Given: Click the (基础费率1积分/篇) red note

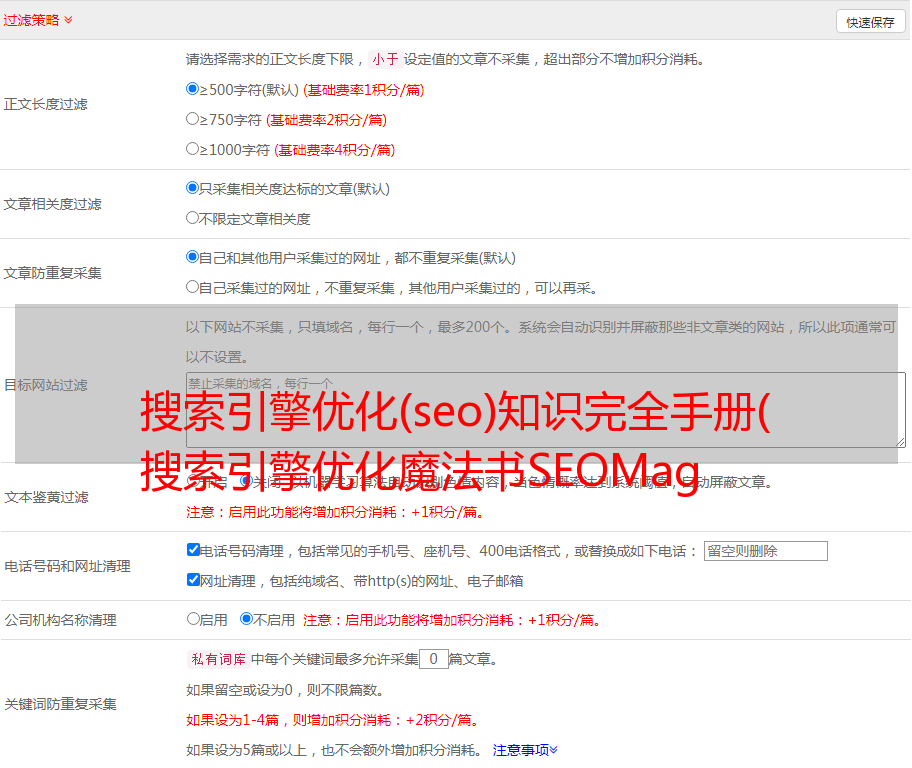Looking at the screenshot, I should pos(364,90).
